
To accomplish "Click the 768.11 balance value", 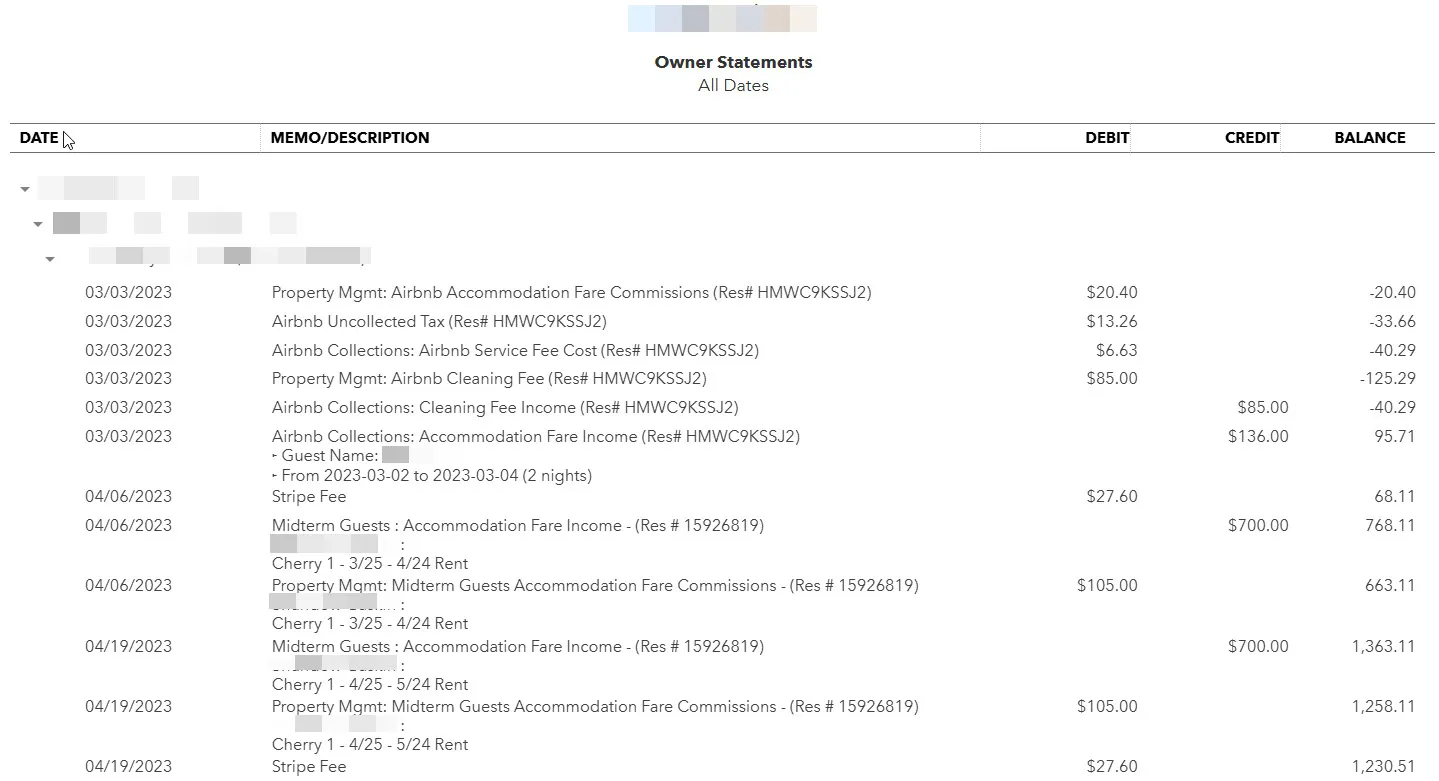I will (1390, 526).
